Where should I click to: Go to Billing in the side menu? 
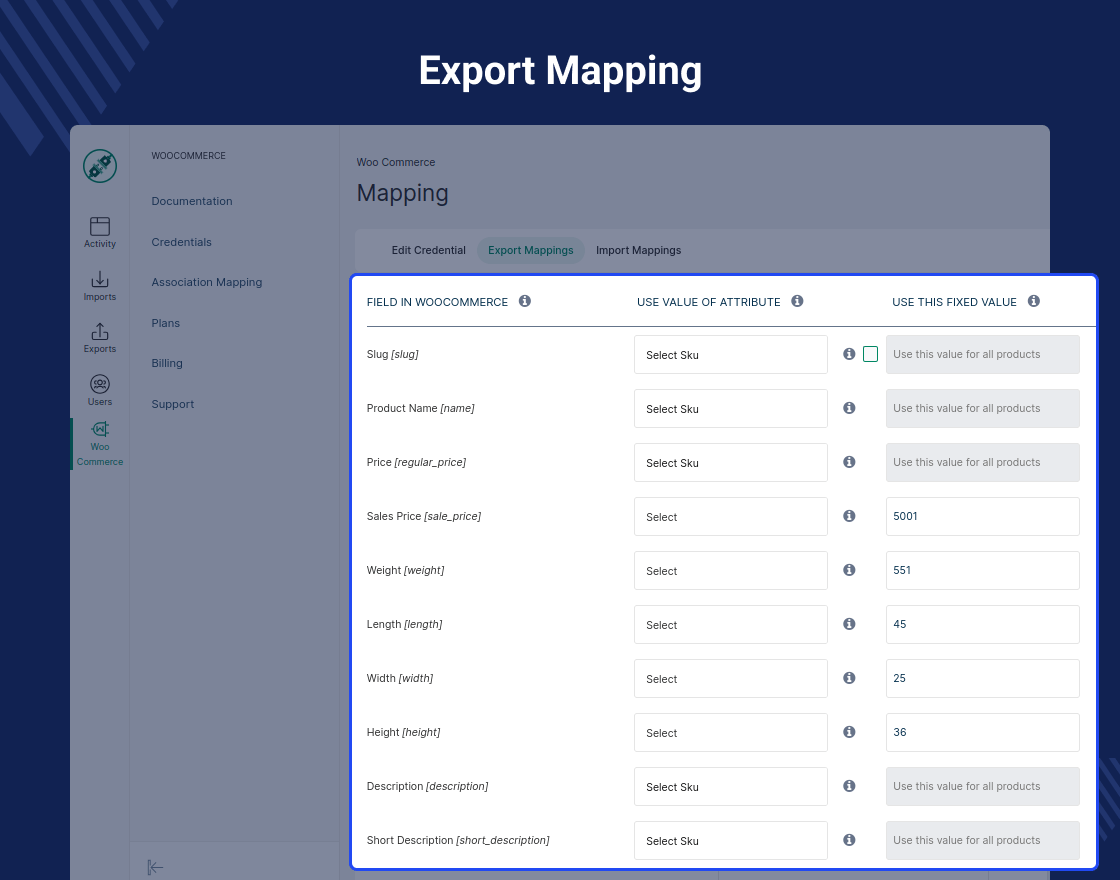pyautogui.click(x=167, y=363)
